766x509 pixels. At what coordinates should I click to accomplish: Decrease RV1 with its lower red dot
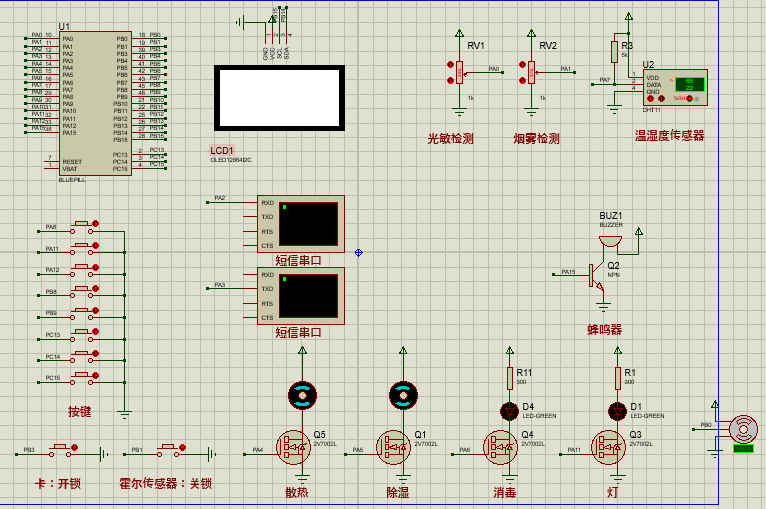click(450, 81)
